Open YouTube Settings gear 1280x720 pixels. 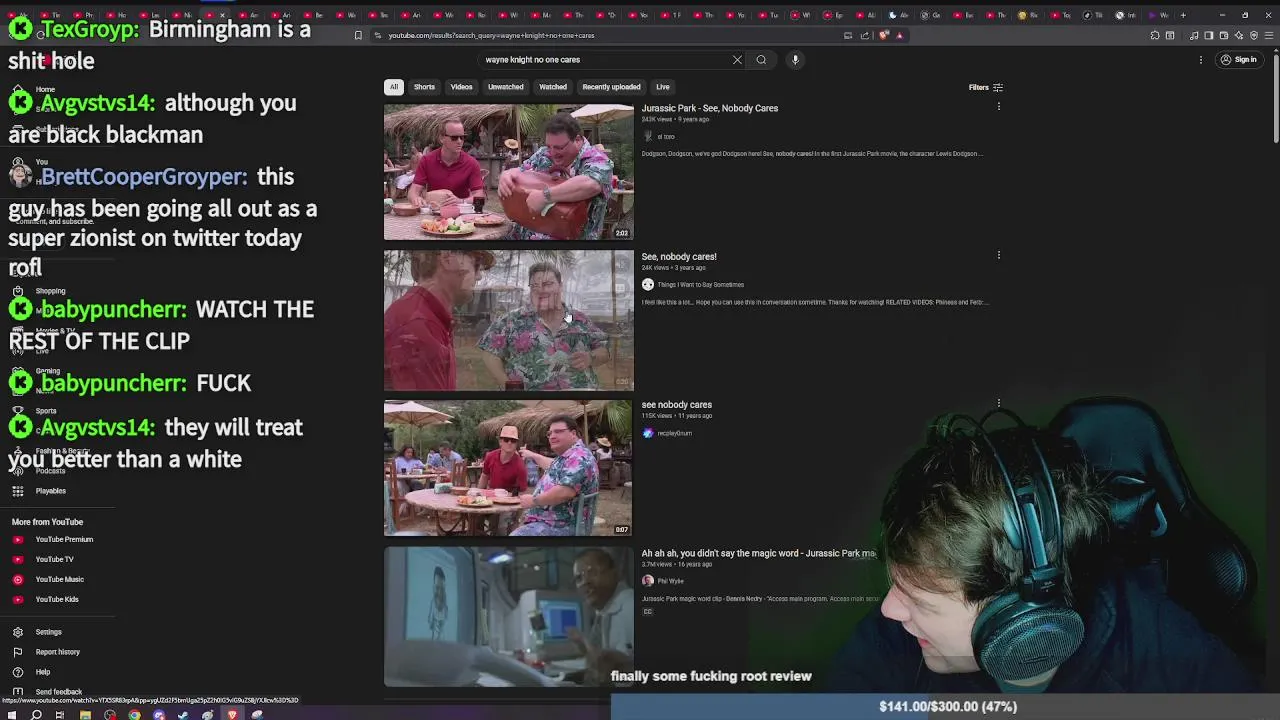pos(17,632)
